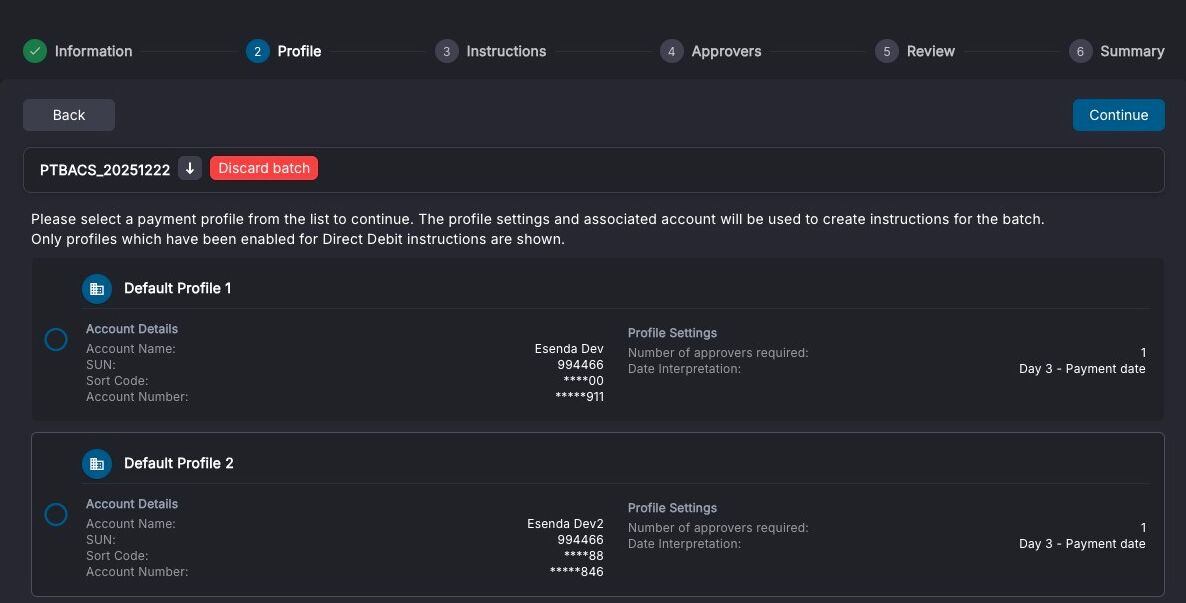Image resolution: width=1186 pixels, height=603 pixels.
Task: Open the Approvers step label
Action: 726,51
